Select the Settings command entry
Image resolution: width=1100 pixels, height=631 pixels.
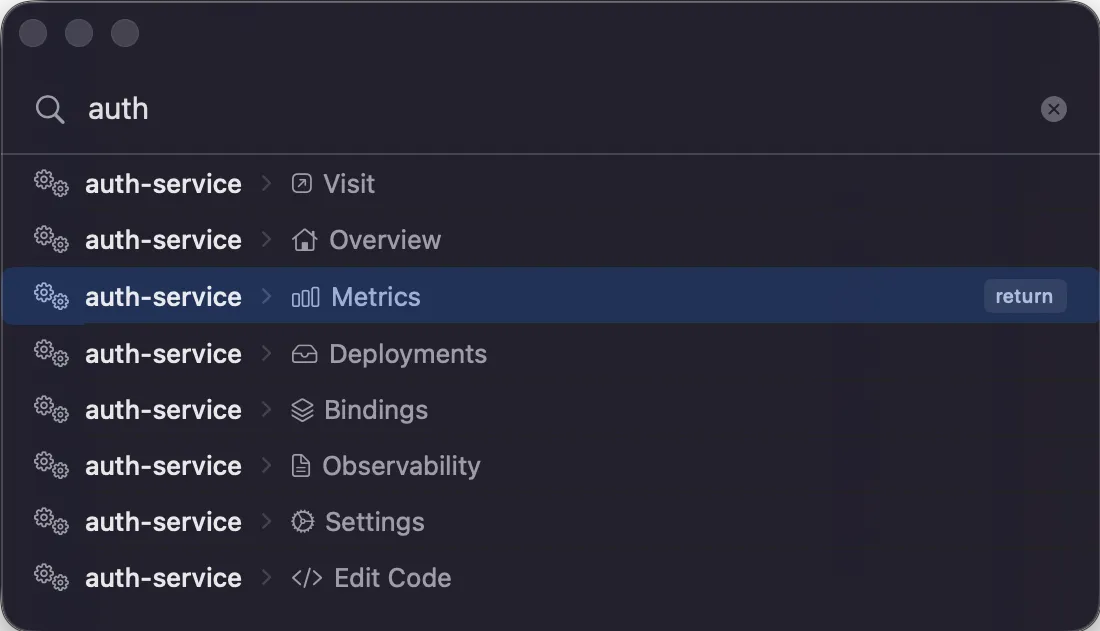tap(374, 521)
